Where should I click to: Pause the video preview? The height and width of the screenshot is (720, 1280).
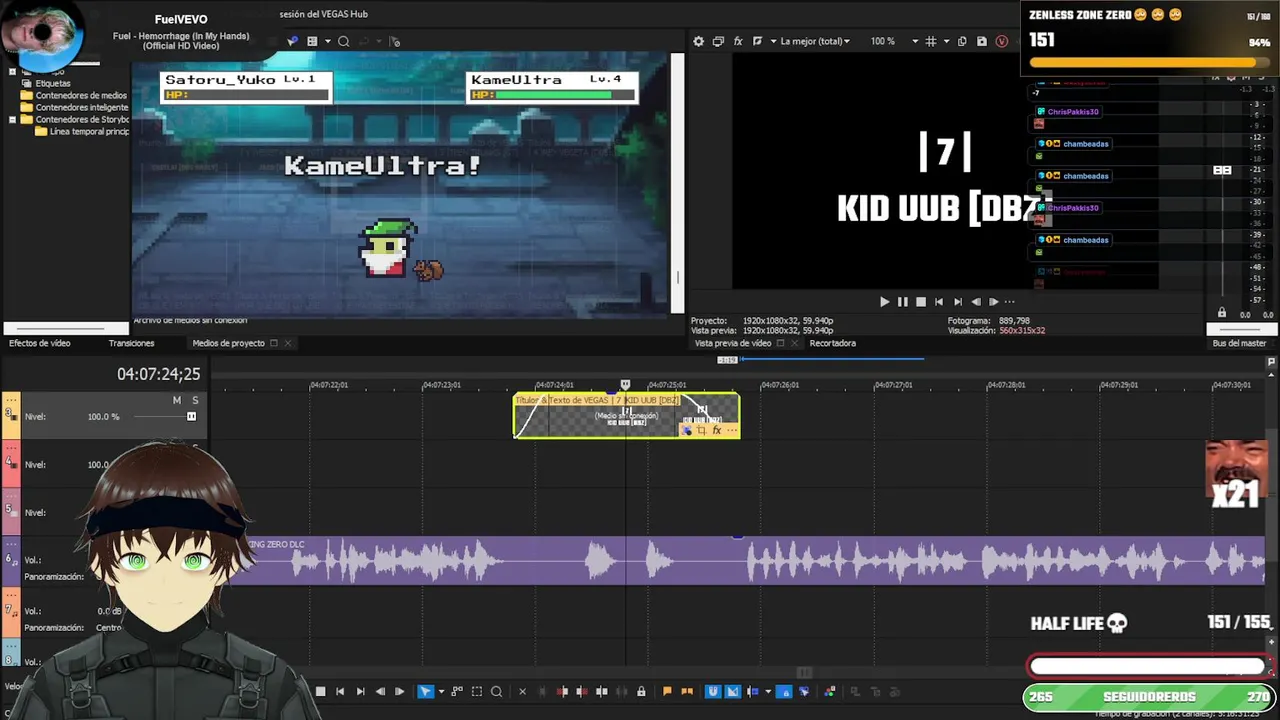click(903, 301)
